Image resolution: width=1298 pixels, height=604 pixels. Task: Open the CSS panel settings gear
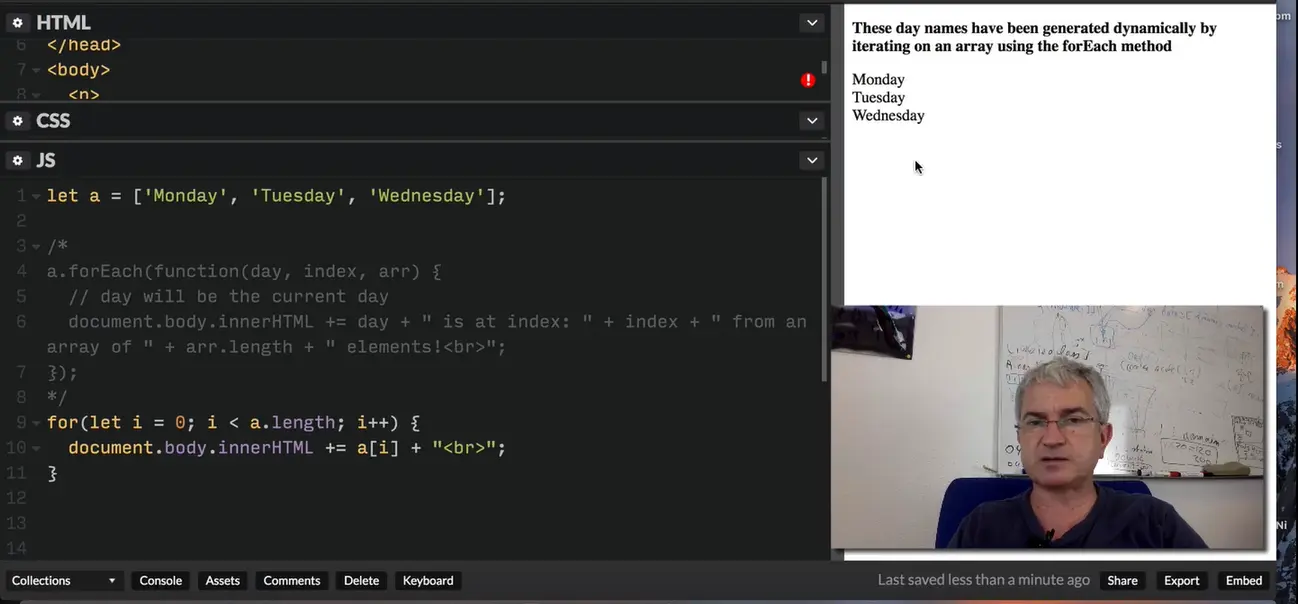[17, 121]
